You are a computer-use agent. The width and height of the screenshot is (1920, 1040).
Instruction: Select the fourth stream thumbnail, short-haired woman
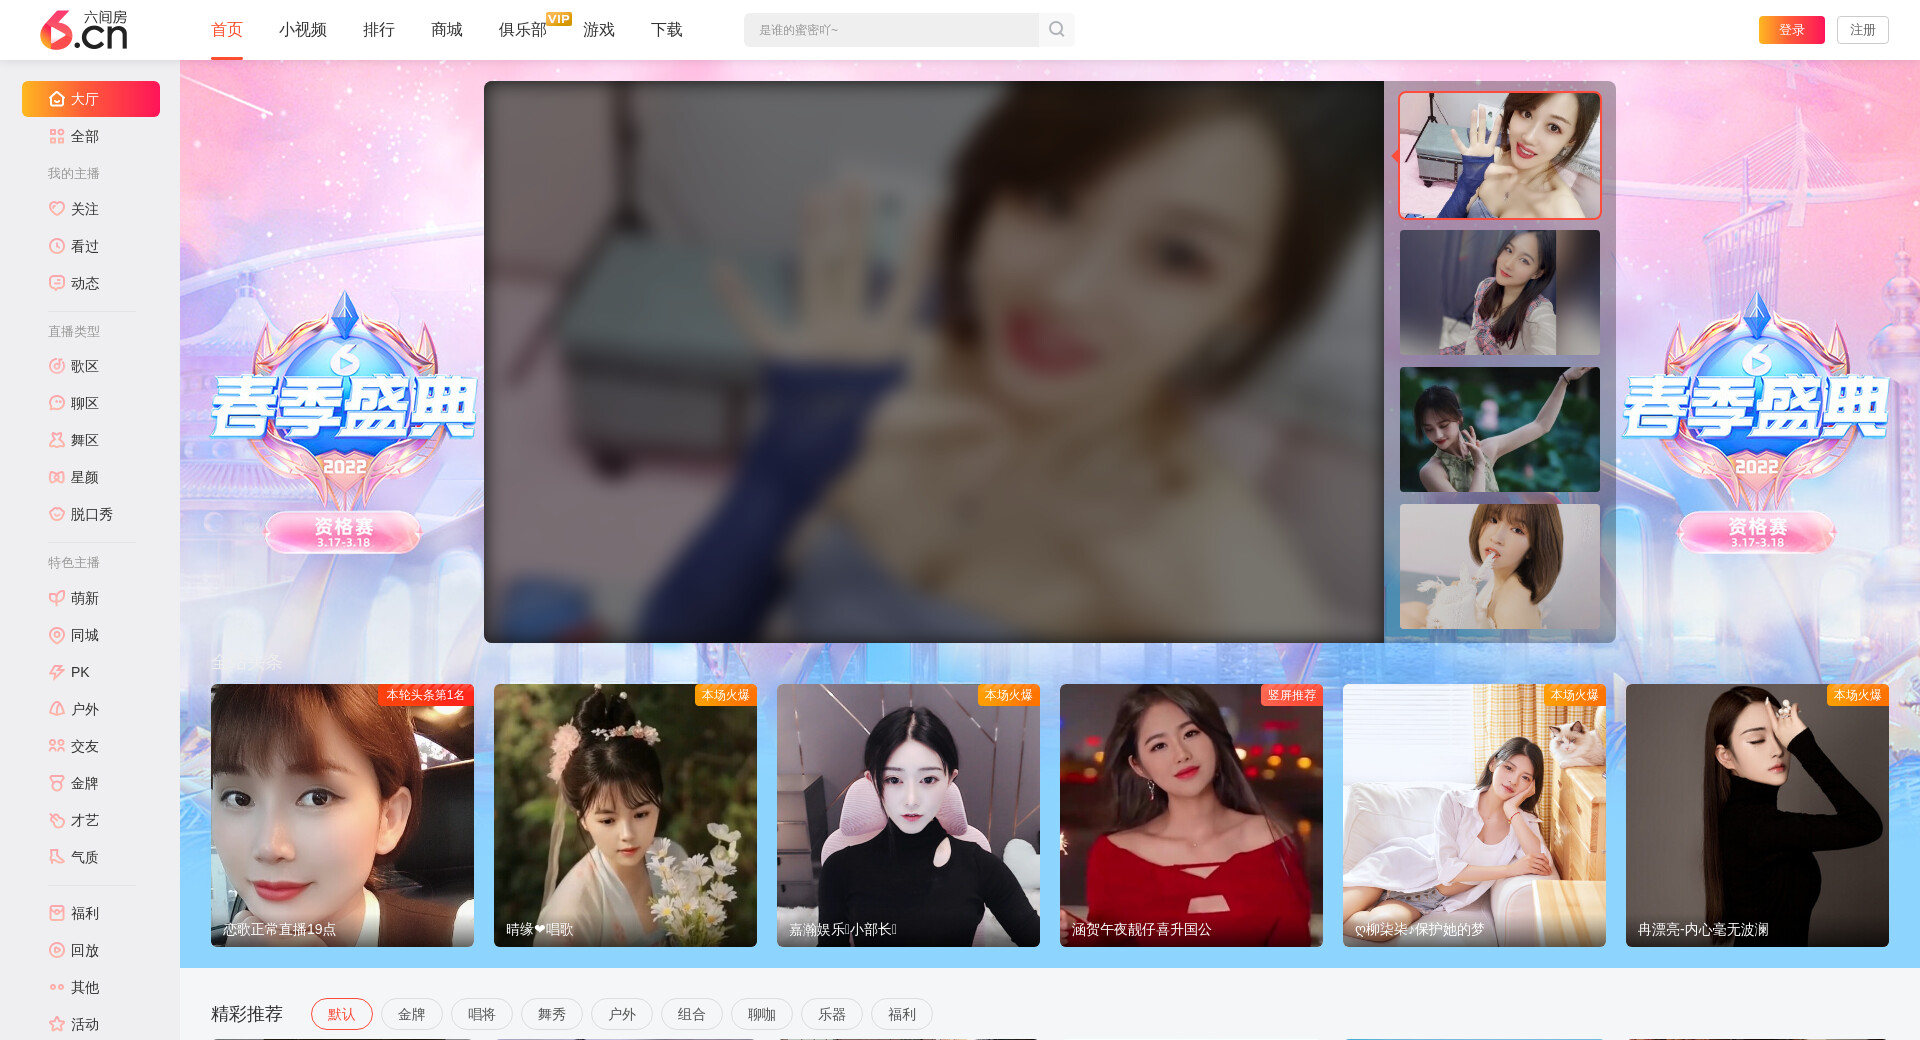(x=1500, y=567)
